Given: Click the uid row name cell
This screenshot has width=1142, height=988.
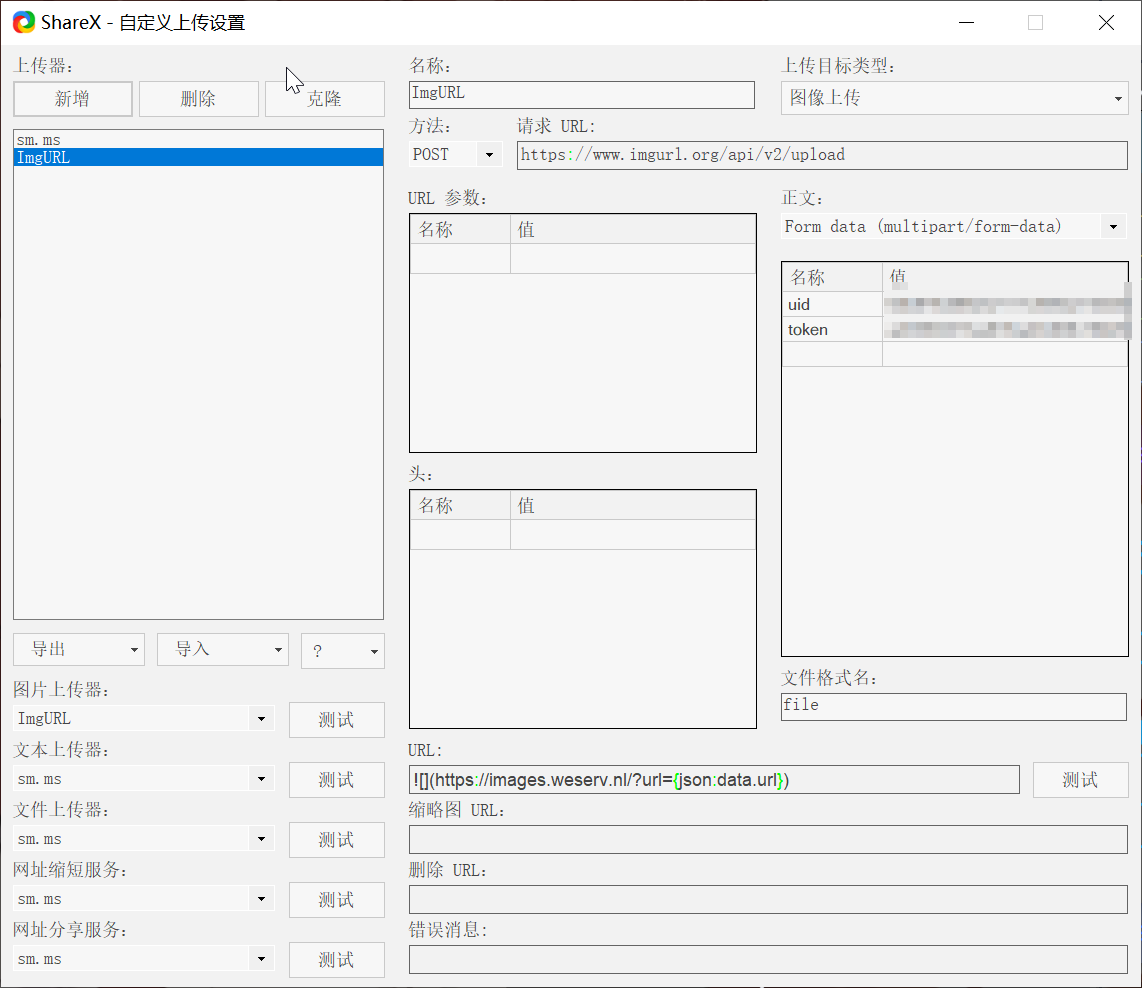Looking at the screenshot, I should click(x=832, y=304).
